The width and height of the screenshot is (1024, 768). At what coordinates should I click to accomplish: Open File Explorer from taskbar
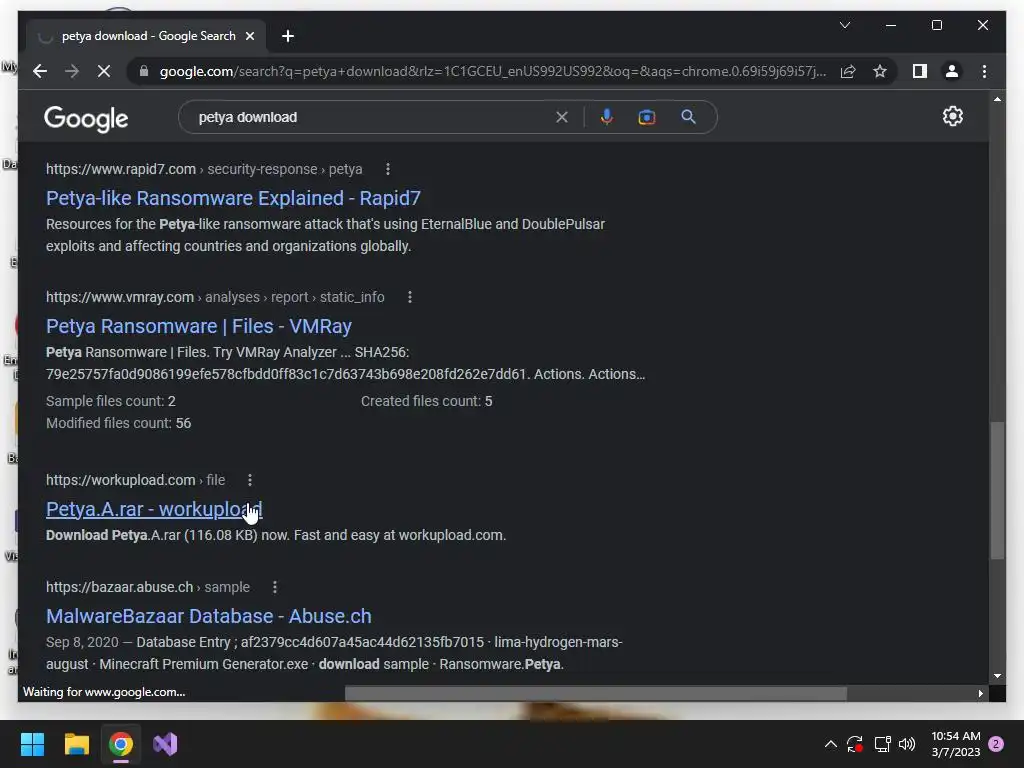pyautogui.click(x=76, y=744)
